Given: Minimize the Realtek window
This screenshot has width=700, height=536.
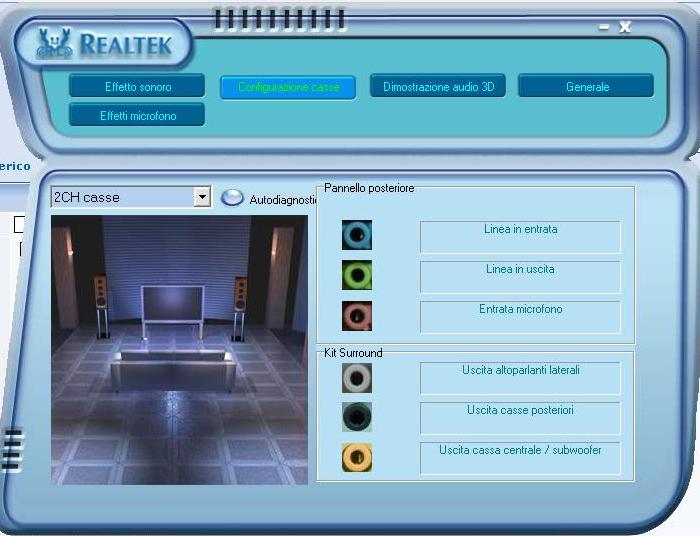Looking at the screenshot, I should click(604, 27).
